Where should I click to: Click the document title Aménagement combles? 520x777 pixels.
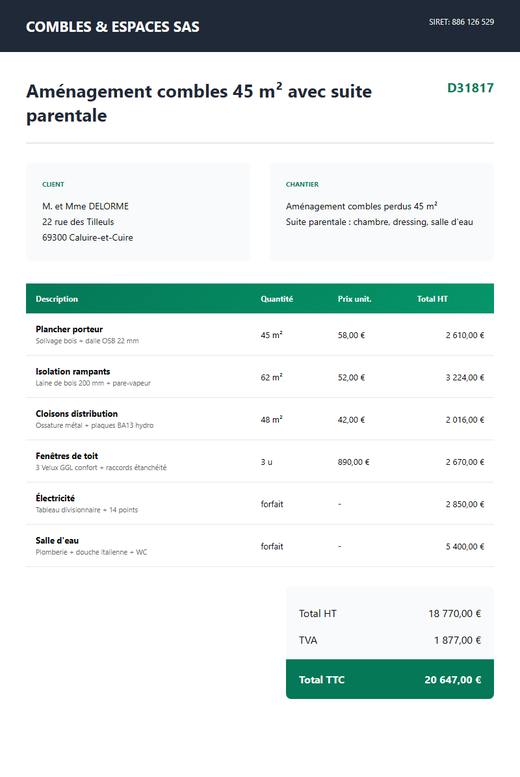[199, 103]
